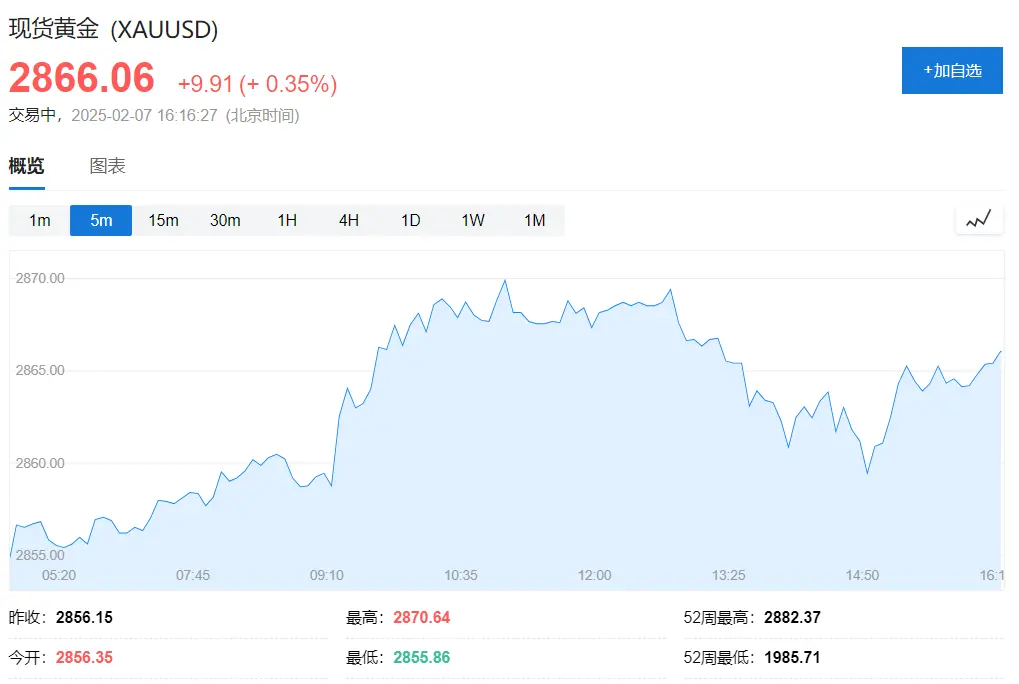The width and height of the screenshot is (1019, 684).
Task: Switch to the 1D daily chart
Action: click(411, 220)
